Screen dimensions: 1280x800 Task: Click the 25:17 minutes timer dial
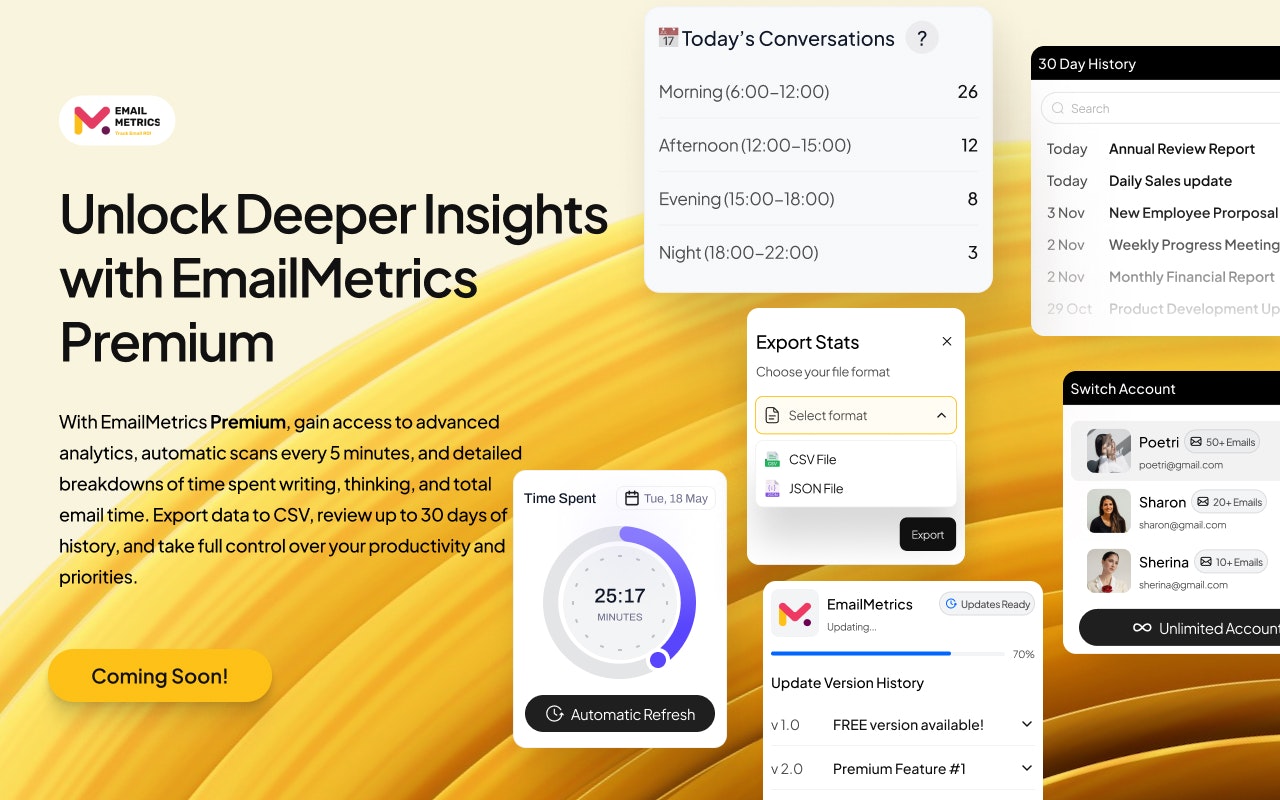(620, 603)
